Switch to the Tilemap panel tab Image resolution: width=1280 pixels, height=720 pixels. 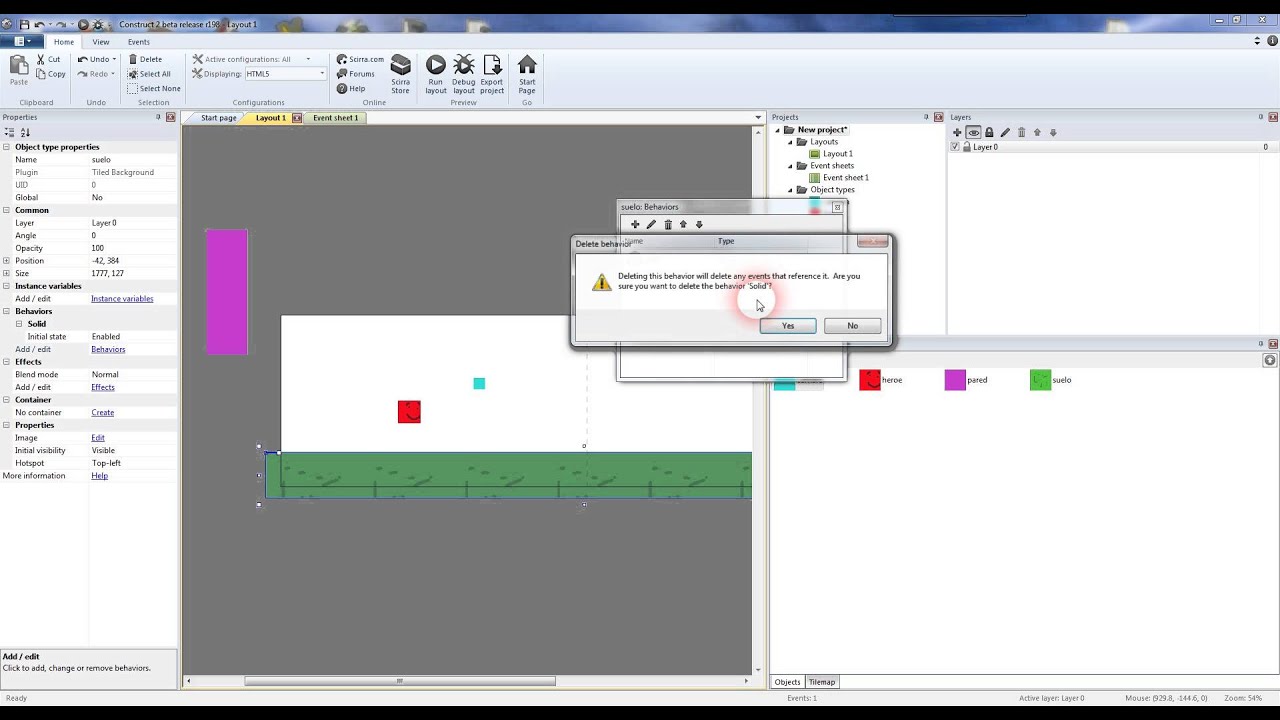[822, 682]
